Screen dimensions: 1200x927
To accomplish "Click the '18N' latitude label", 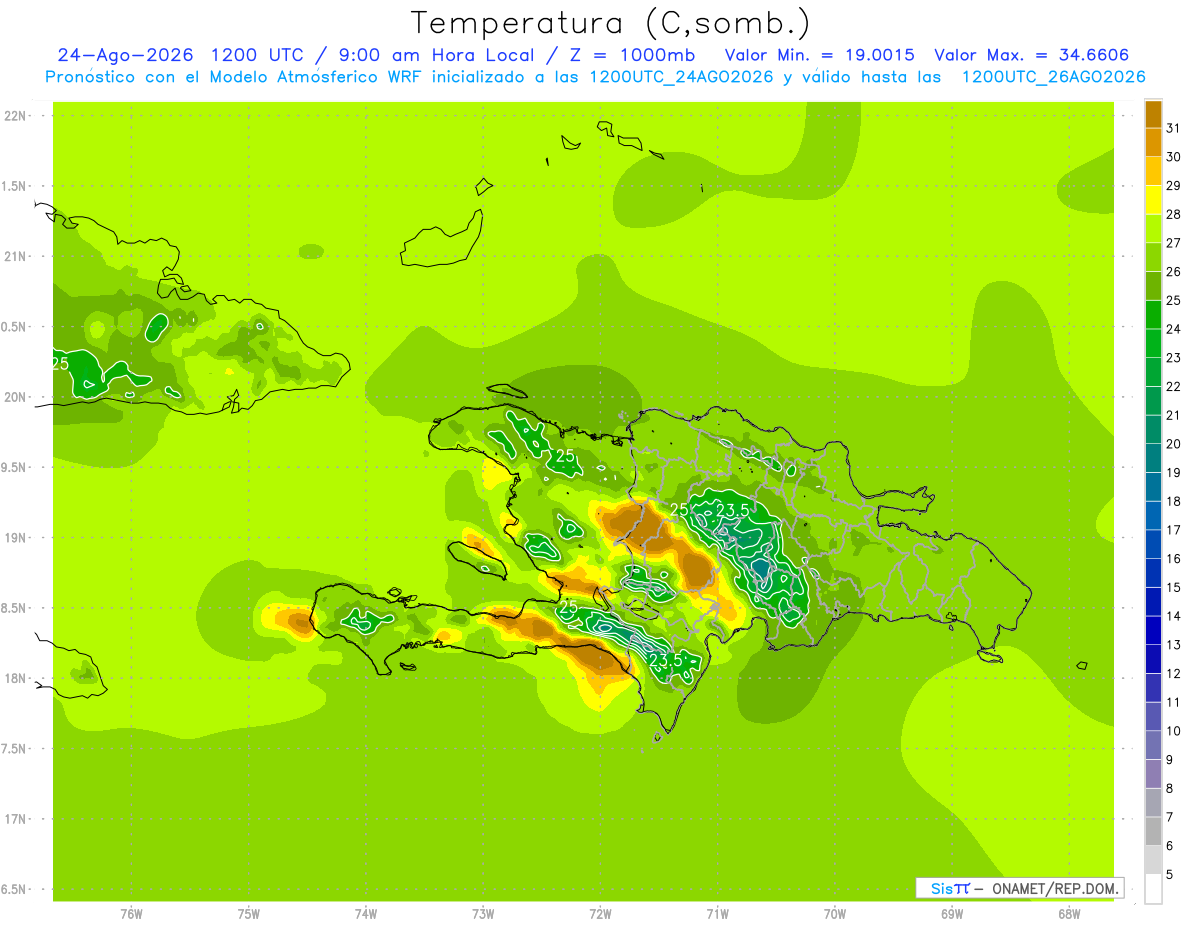I will click(16, 678).
